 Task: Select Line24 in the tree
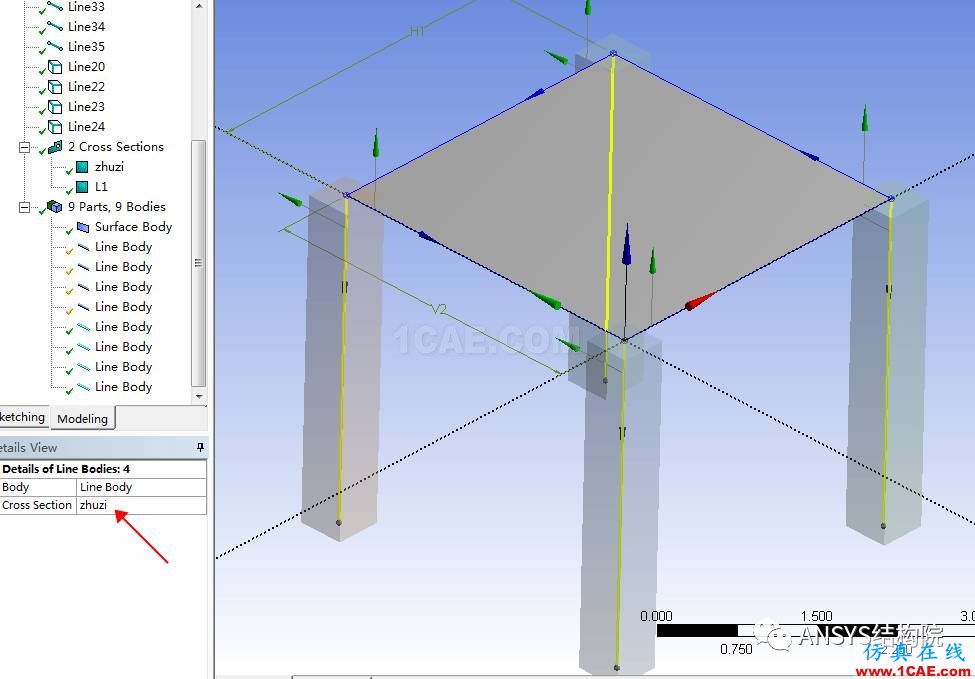(86, 127)
